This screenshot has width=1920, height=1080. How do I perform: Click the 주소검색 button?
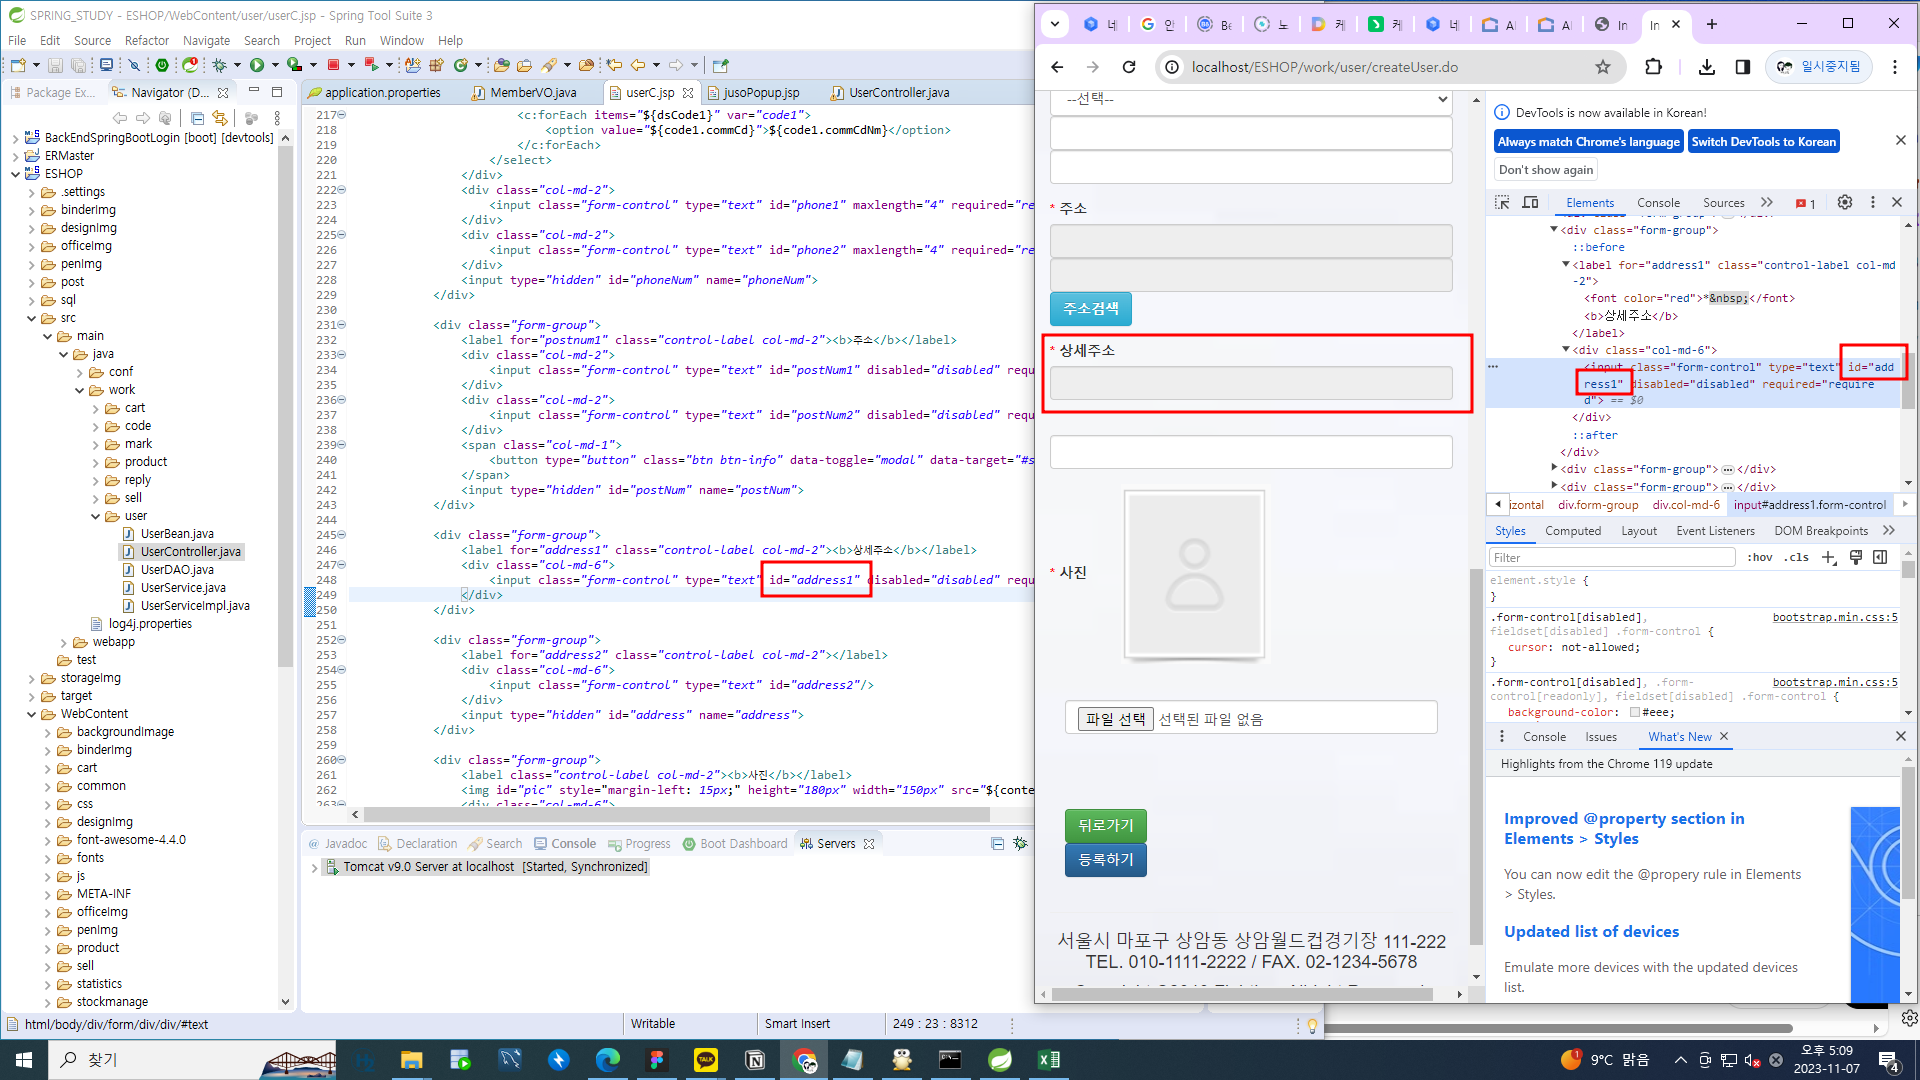click(x=1090, y=309)
